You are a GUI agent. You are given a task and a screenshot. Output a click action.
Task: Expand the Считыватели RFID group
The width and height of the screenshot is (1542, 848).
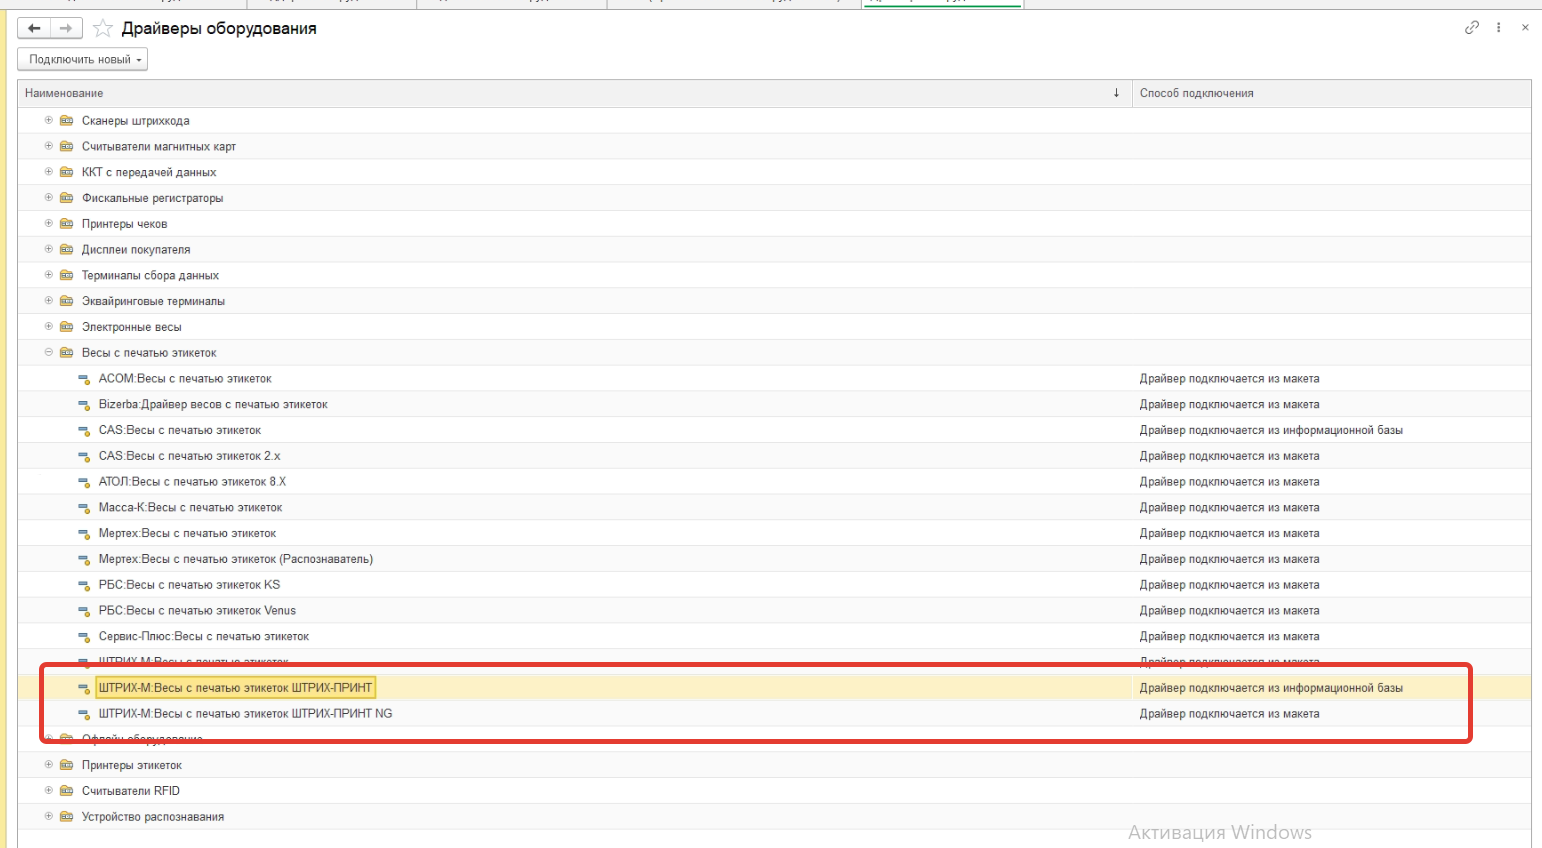tap(48, 791)
